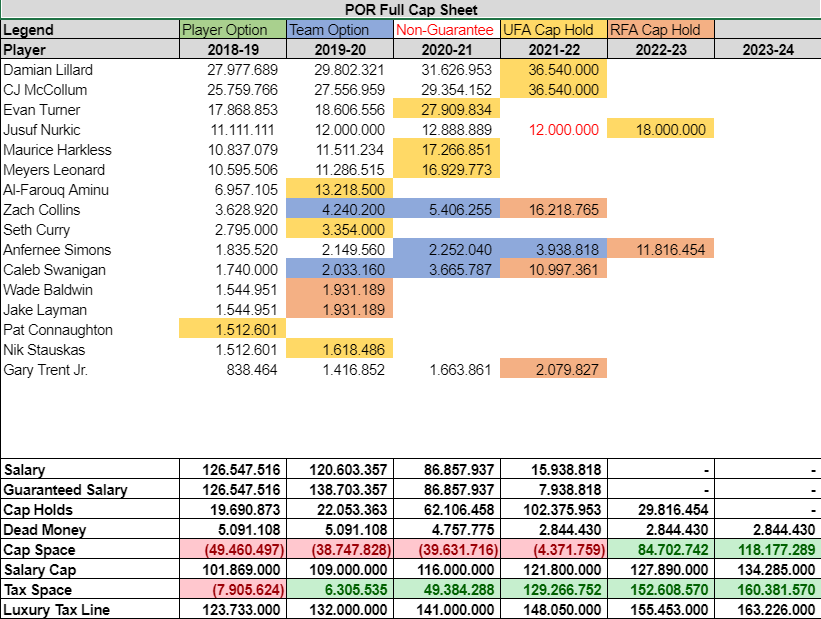Screen dimensions: 821x619
Task: Click the green Player Option legend cell
Action: click(x=231, y=30)
